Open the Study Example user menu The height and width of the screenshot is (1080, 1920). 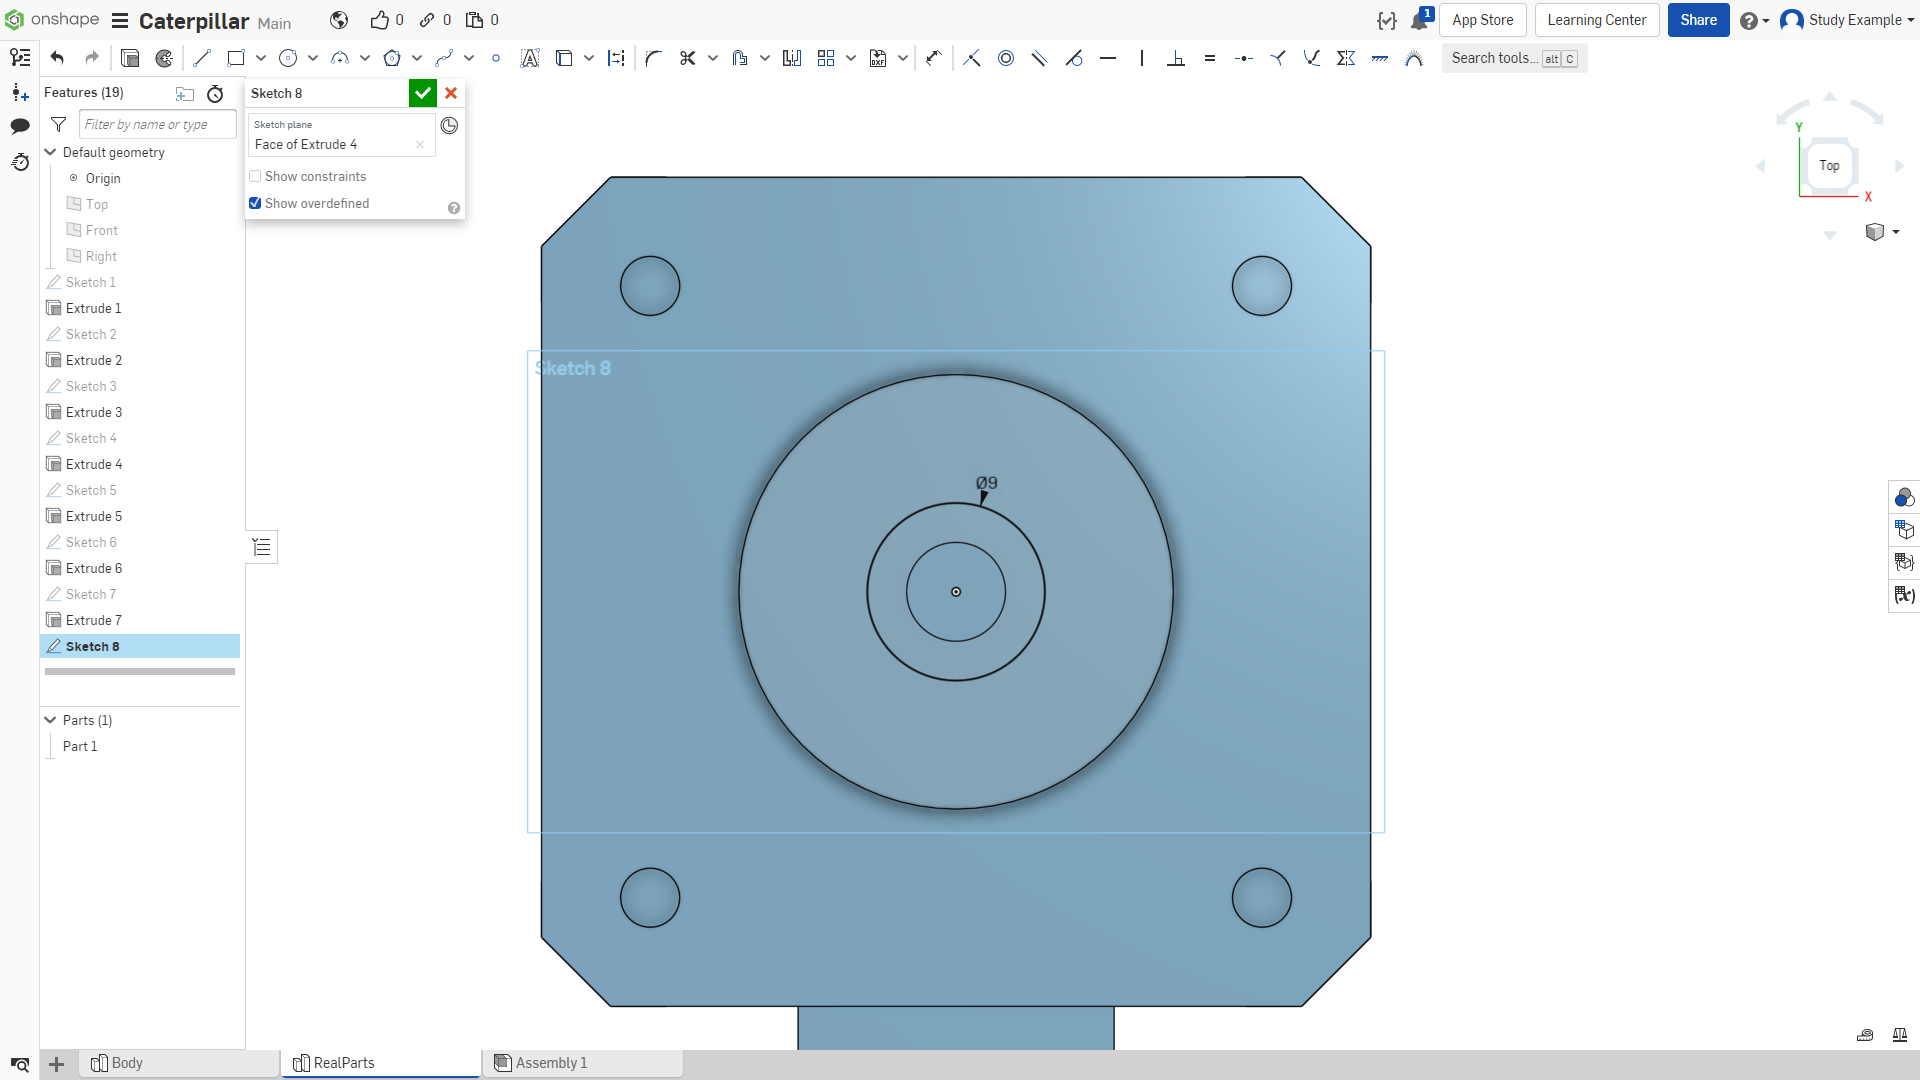[1847, 20]
